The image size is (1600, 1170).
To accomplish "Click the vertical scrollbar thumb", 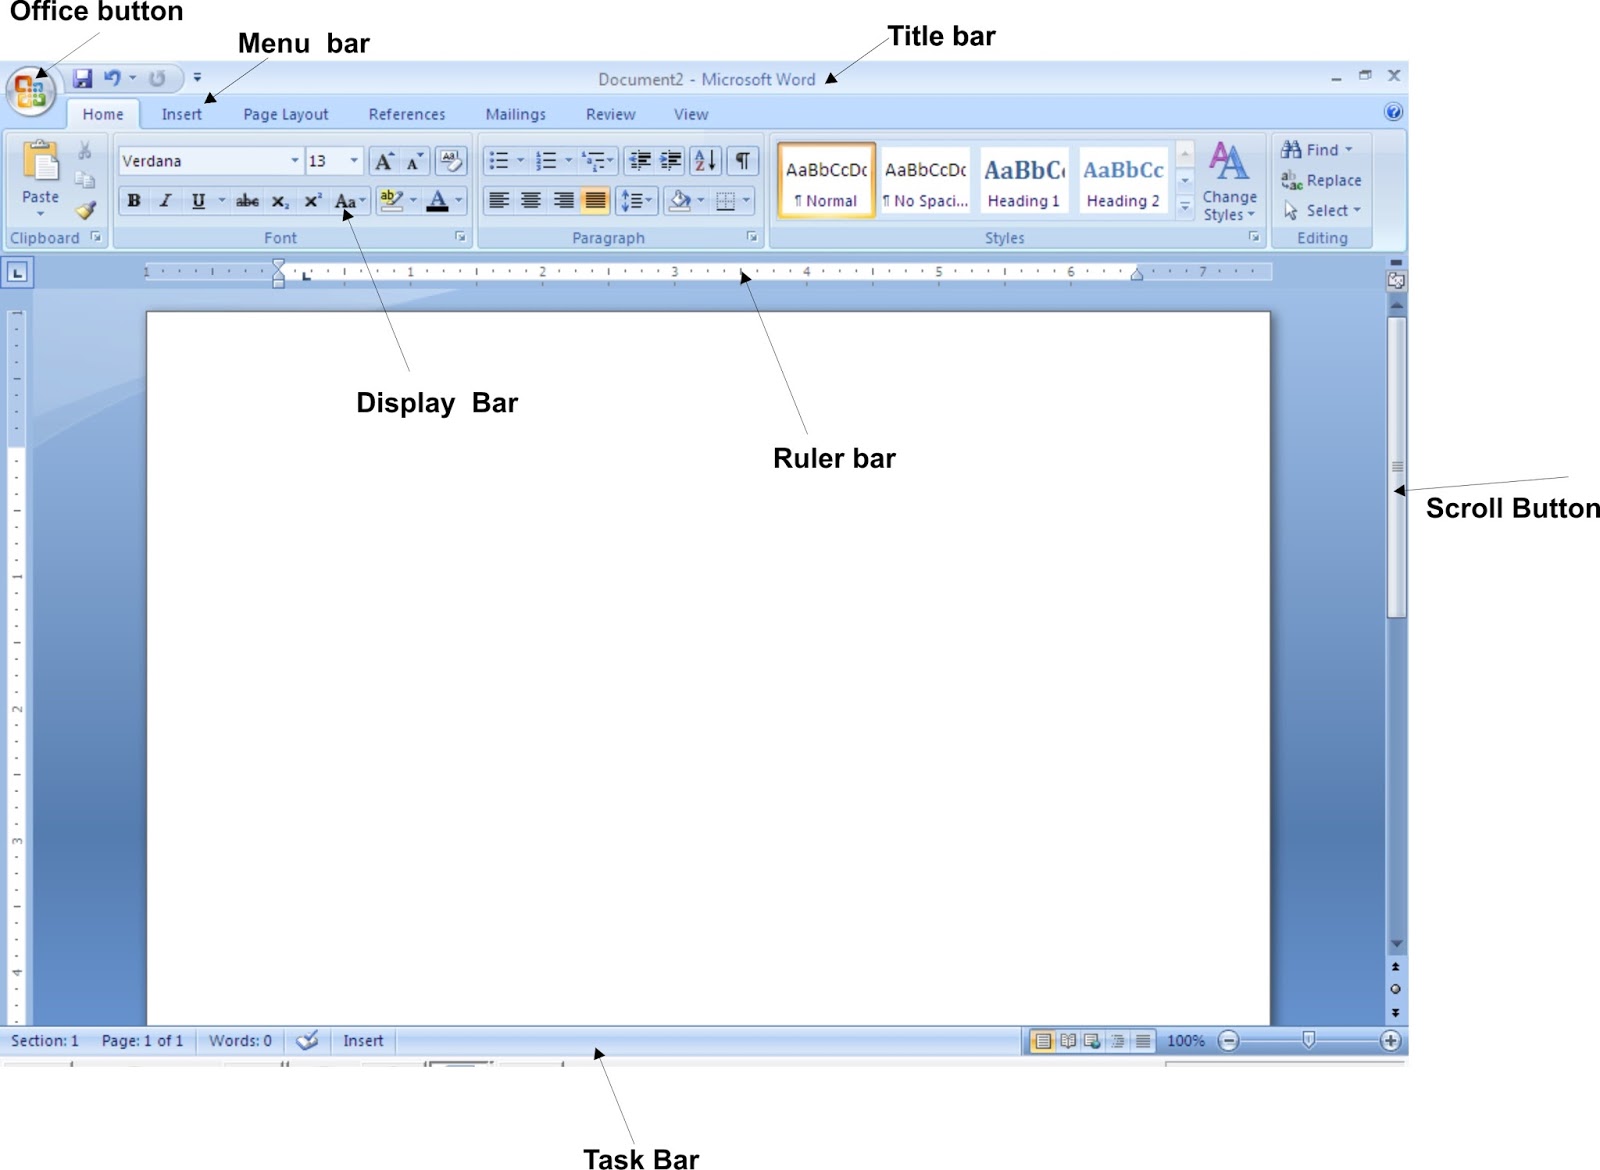I will [1397, 467].
